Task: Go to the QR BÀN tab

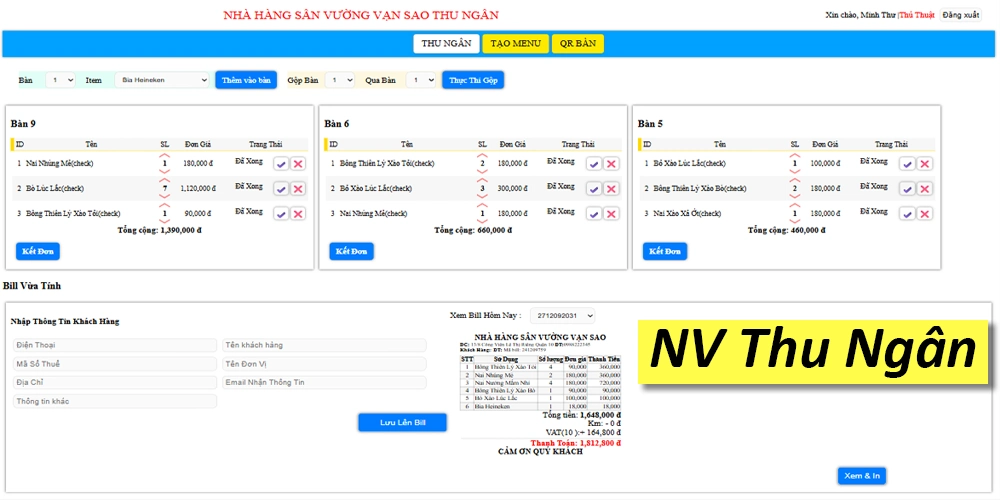Action: click(x=578, y=43)
